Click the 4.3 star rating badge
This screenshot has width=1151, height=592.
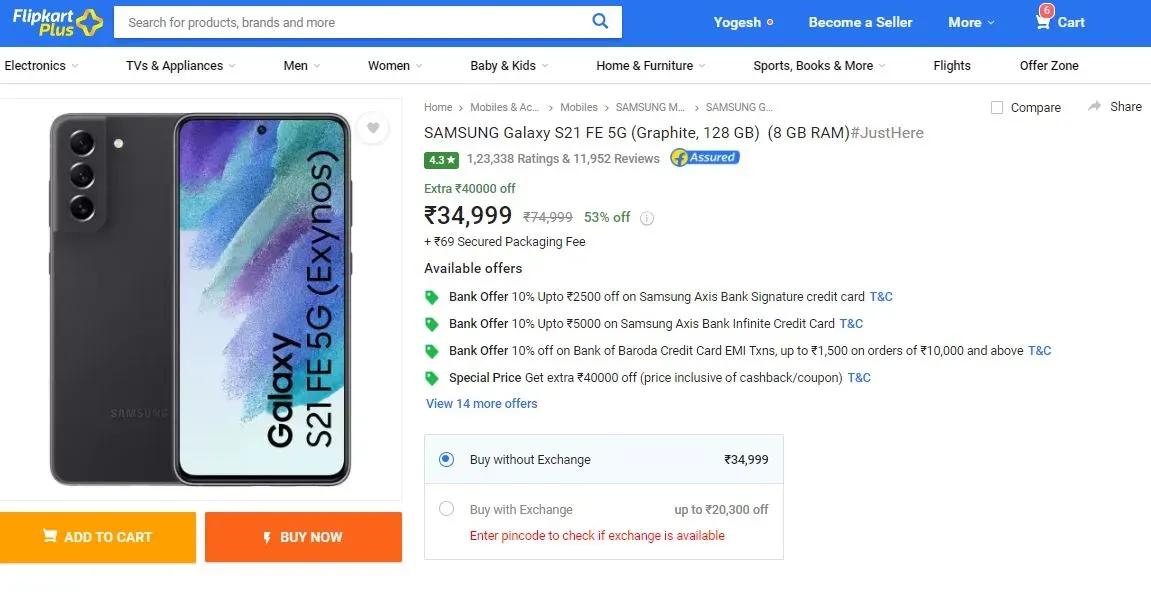(x=441, y=159)
